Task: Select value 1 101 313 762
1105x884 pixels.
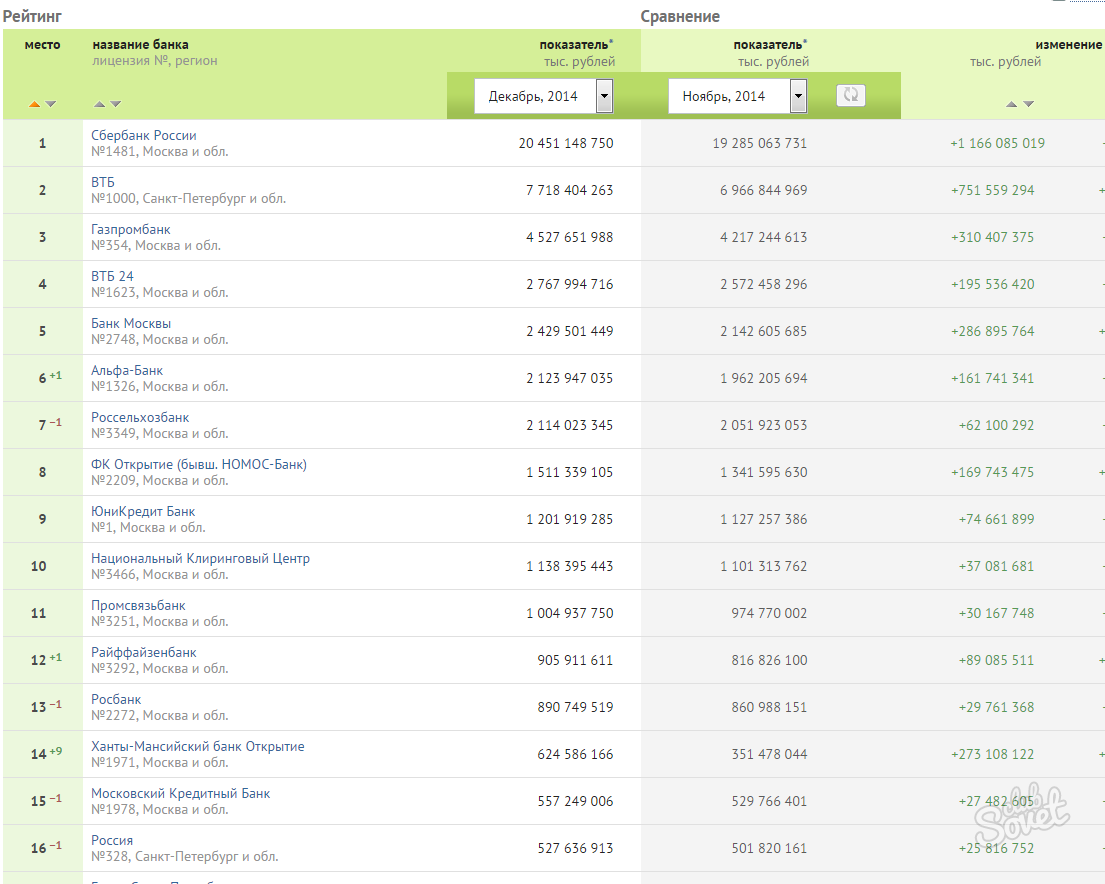Action: coord(764,566)
